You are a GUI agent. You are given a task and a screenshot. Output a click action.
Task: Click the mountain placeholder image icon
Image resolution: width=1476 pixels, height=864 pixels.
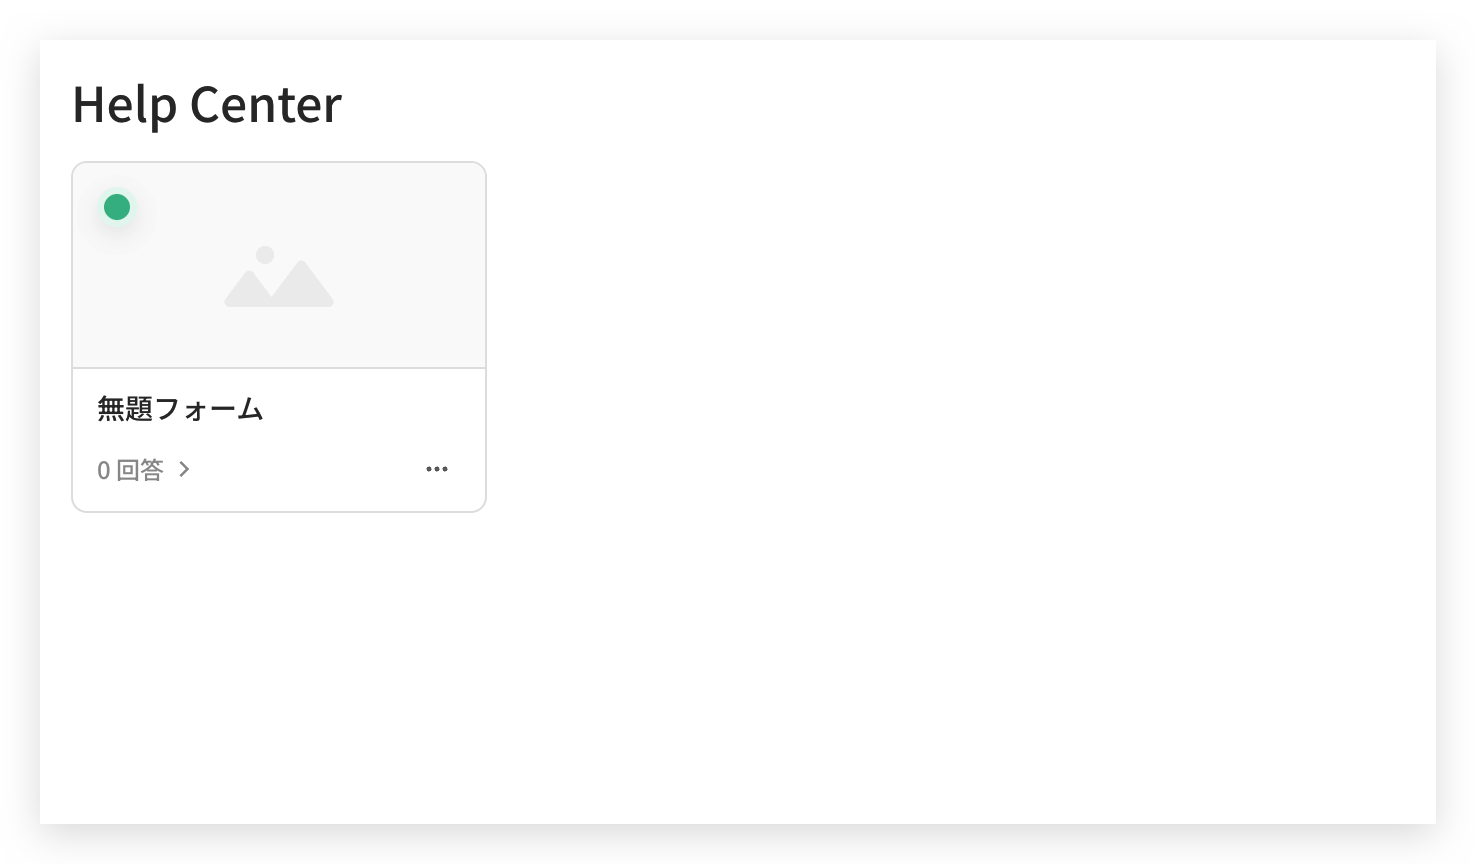pos(279,276)
